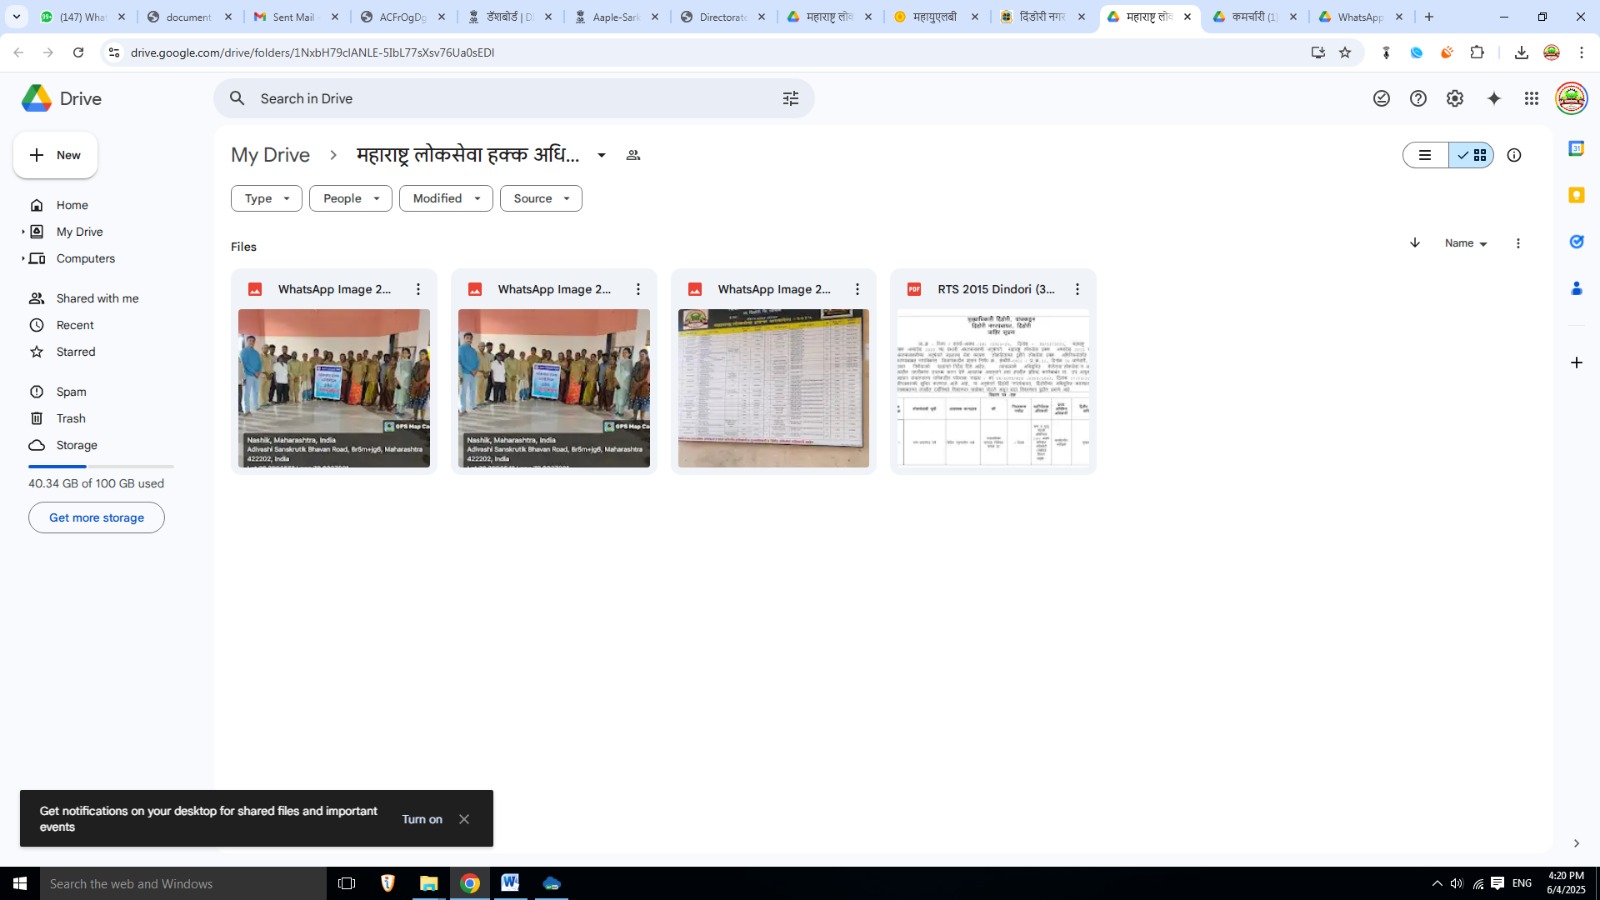Launch the Gemini sparkle assistant
1600x900 pixels.
pos(1494,98)
